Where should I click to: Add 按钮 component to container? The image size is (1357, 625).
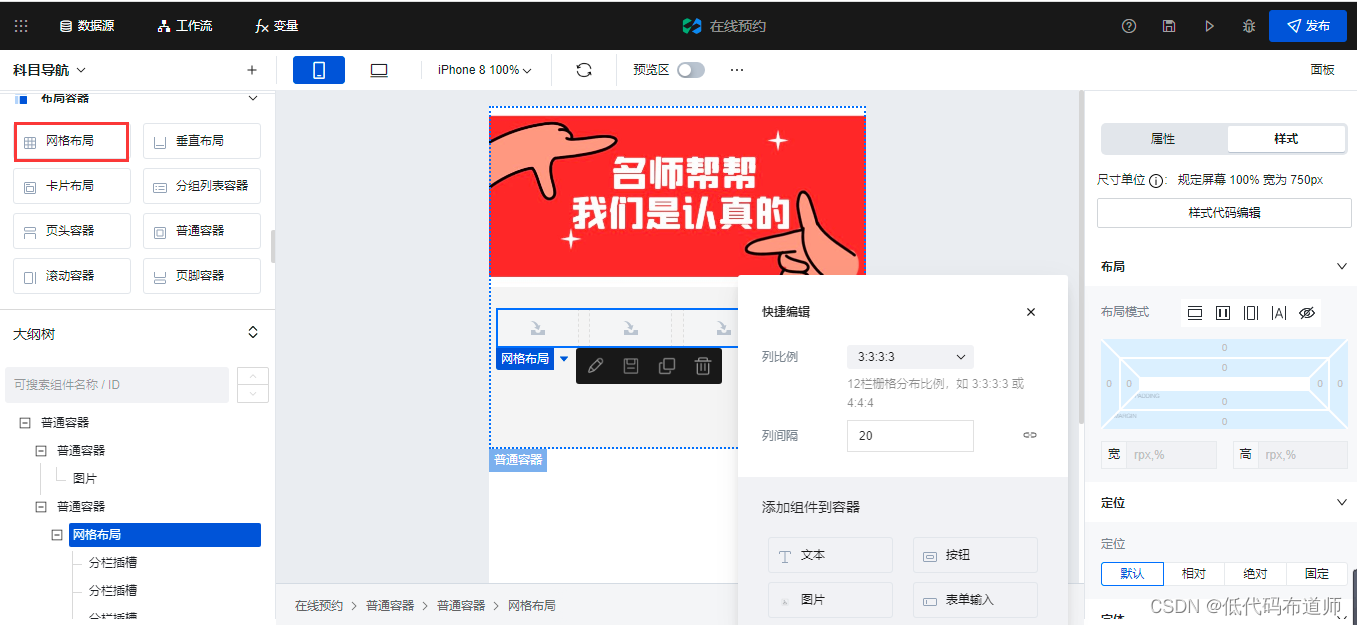[975, 555]
